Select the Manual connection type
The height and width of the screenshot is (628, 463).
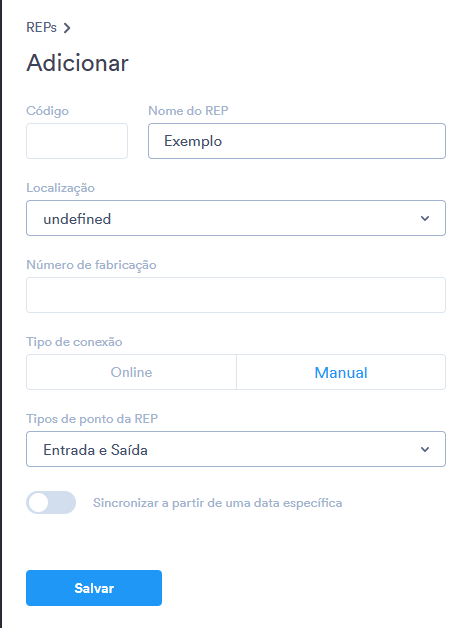tap(341, 372)
